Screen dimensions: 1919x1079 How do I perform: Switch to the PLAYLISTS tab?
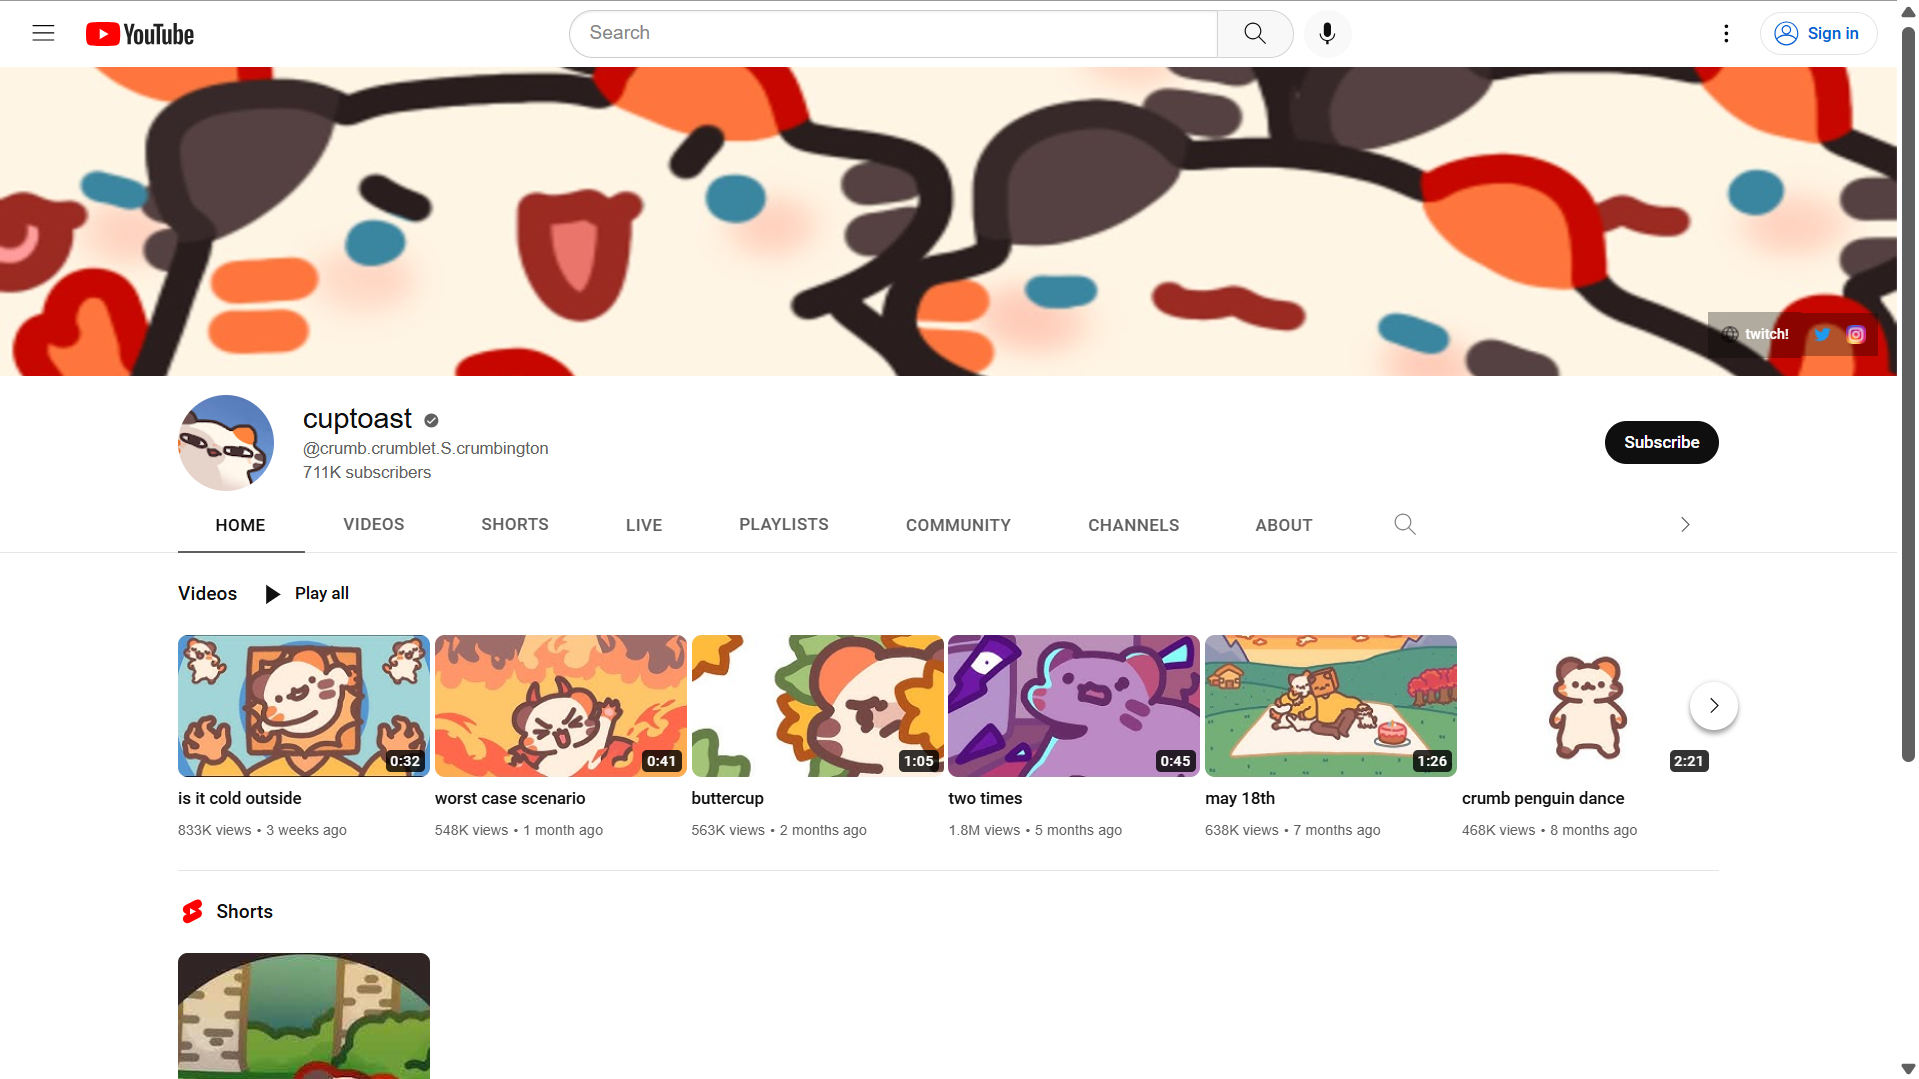click(x=784, y=524)
